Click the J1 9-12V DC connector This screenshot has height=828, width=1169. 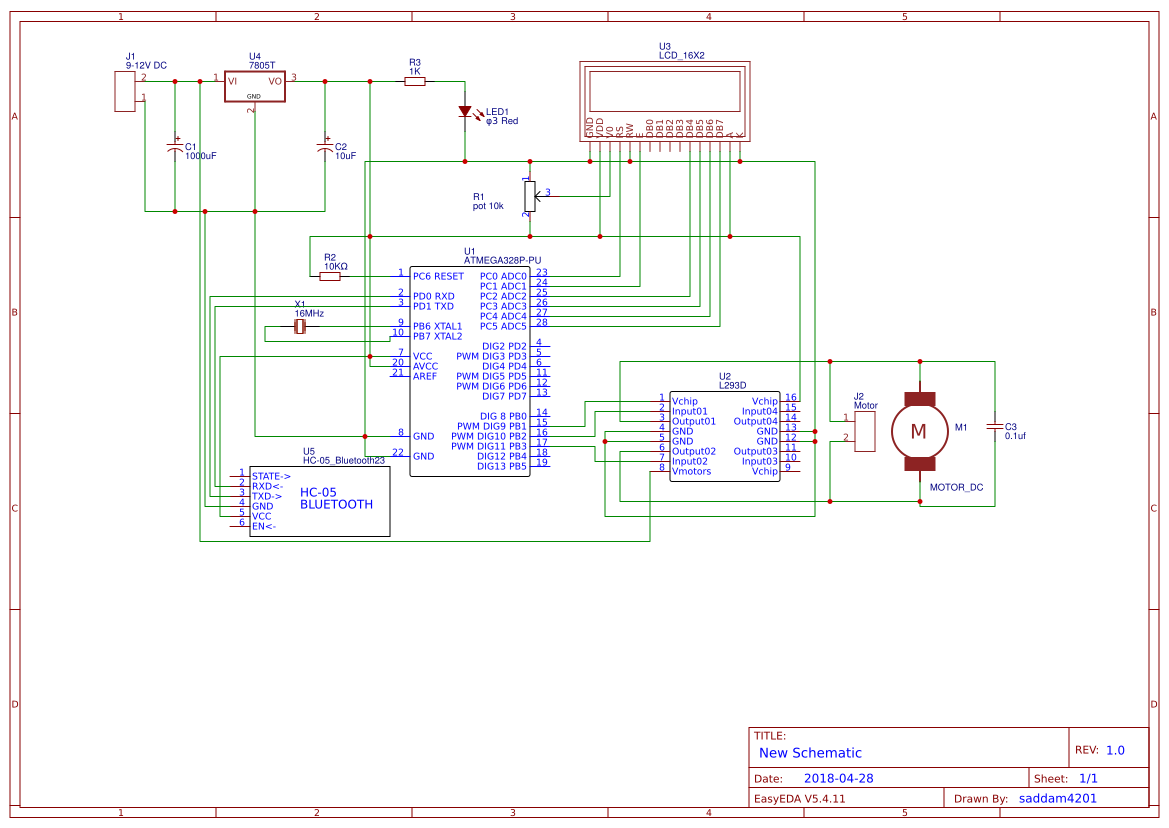pyautogui.click(x=125, y=91)
